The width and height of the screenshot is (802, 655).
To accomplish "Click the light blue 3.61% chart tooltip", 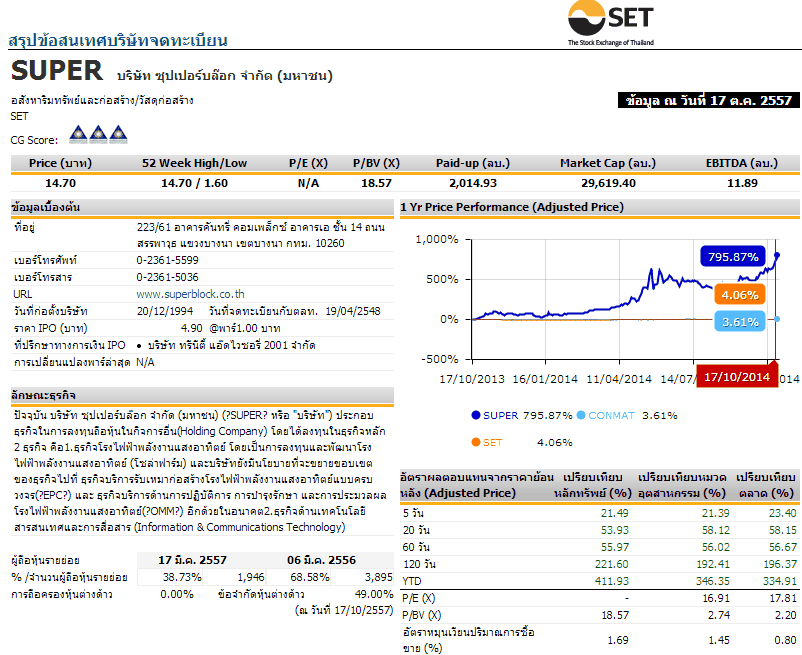I will click(740, 322).
